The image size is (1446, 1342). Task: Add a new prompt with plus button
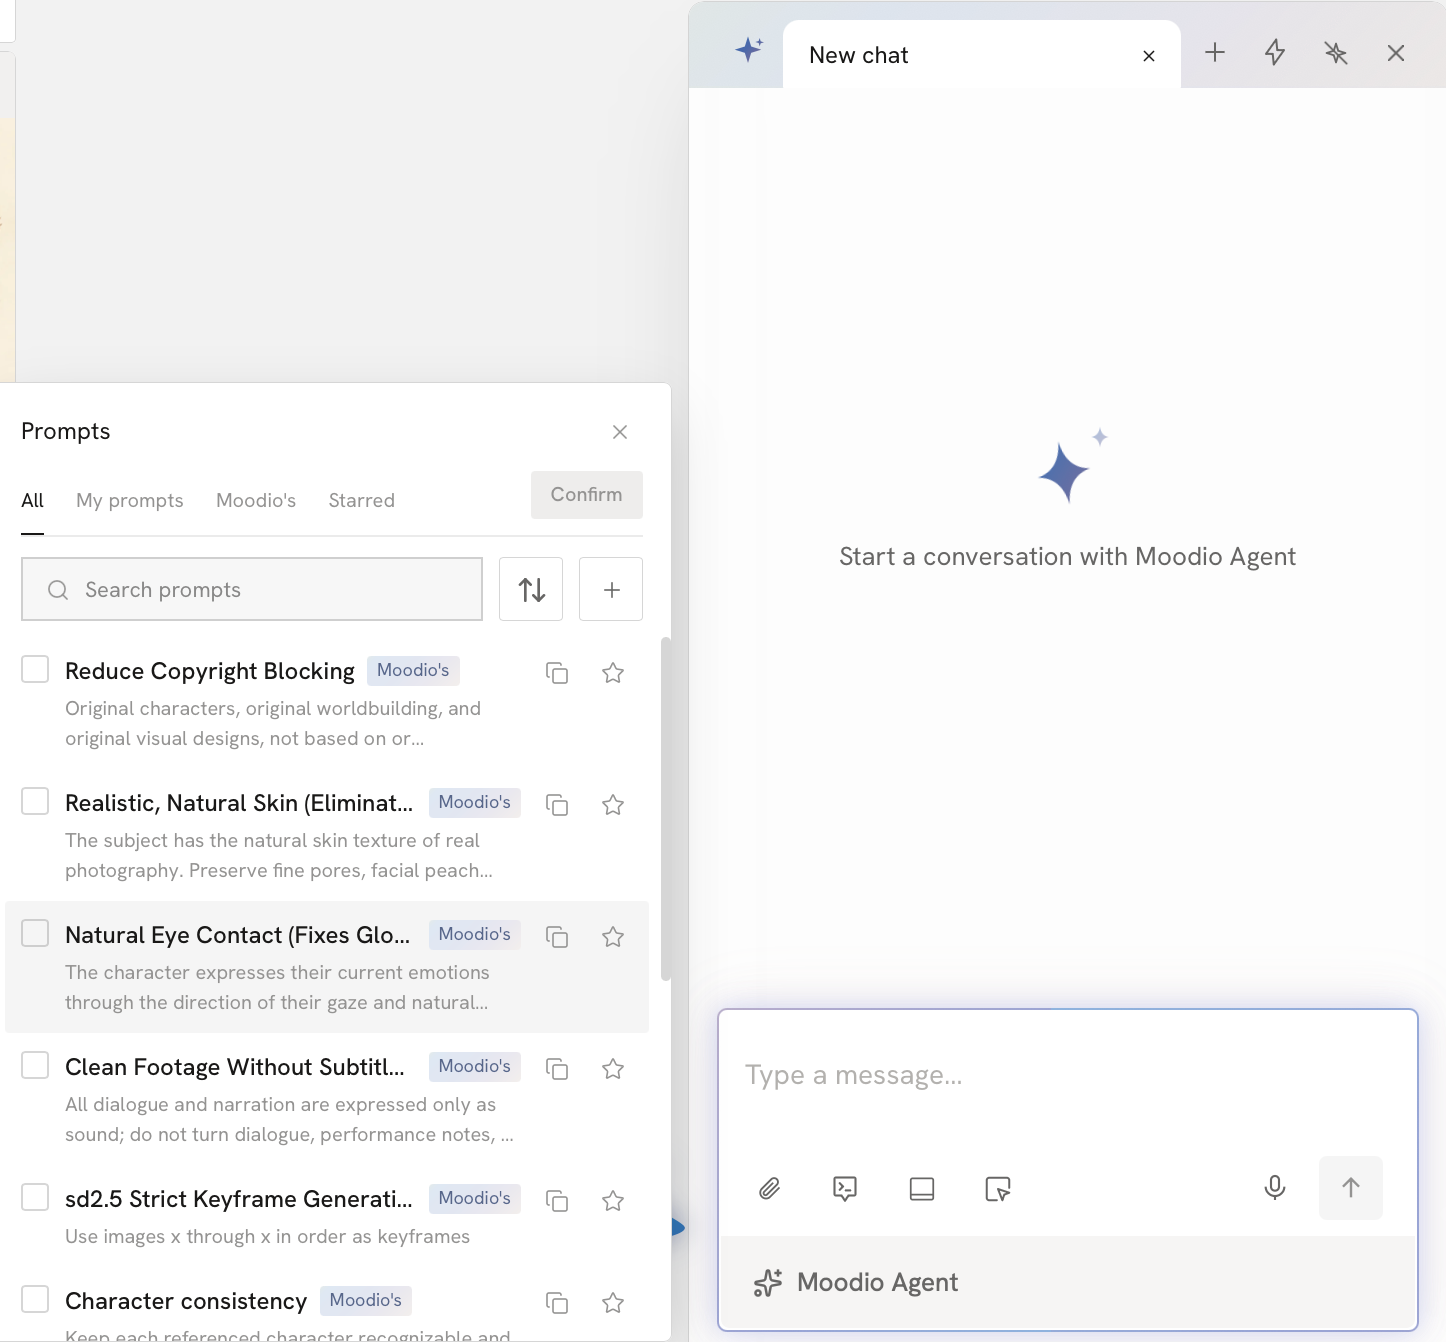pos(611,589)
